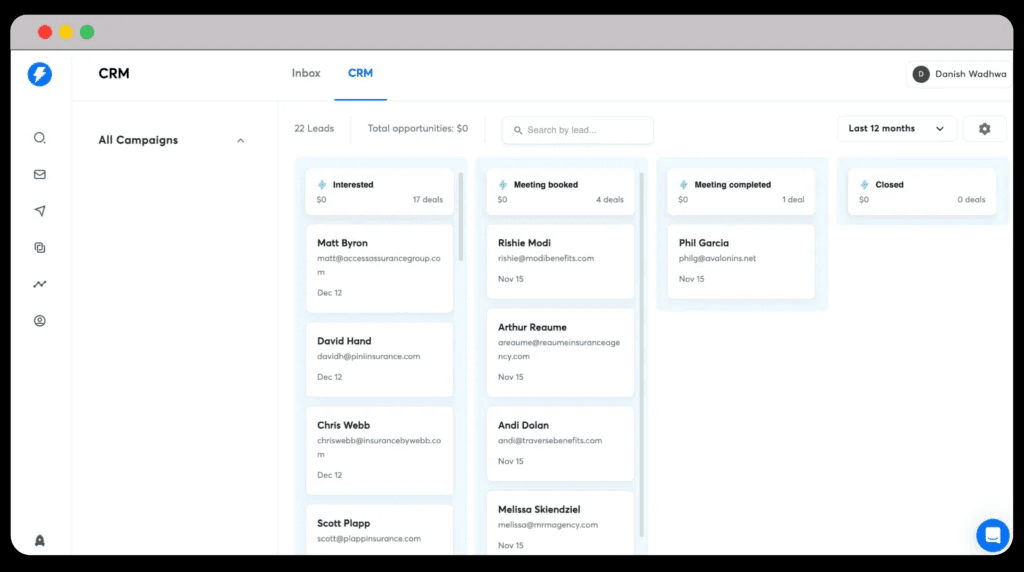Click email scott@plappinsurance.com
Image resolution: width=1024 pixels, height=572 pixels.
tap(369, 539)
